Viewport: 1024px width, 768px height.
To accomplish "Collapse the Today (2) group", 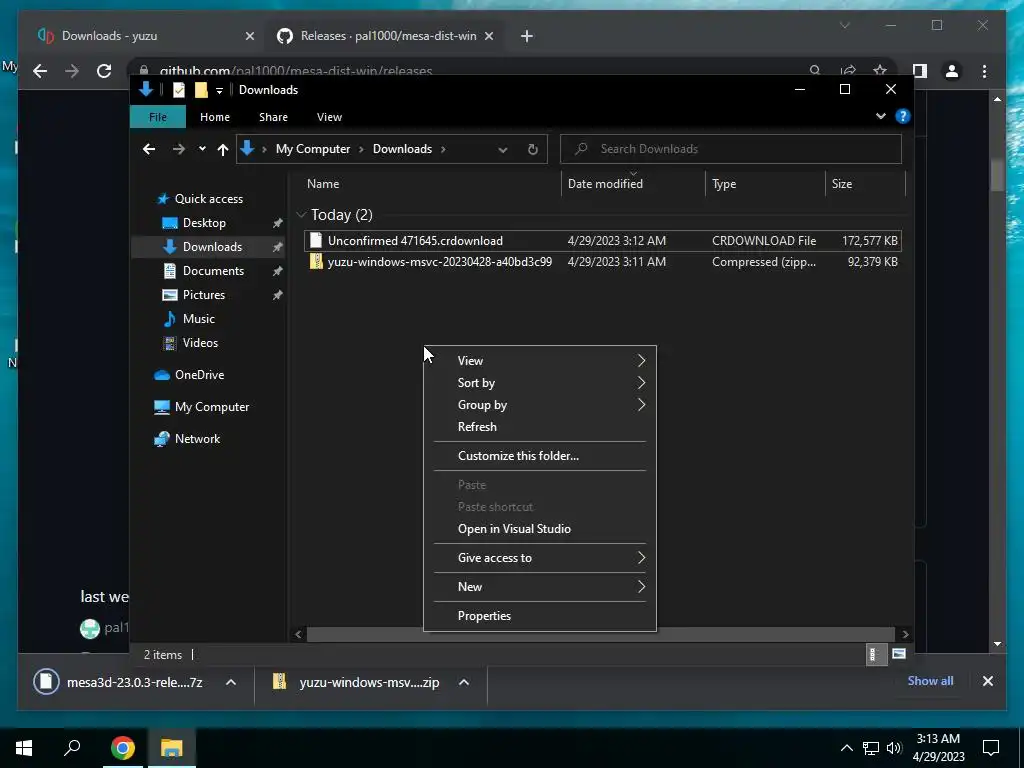I will pos(301,214).
